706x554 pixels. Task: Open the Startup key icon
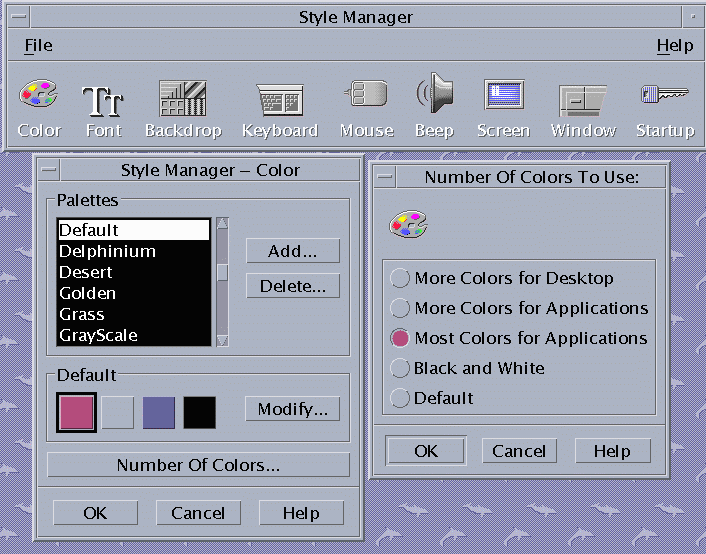tap(665, 94)
